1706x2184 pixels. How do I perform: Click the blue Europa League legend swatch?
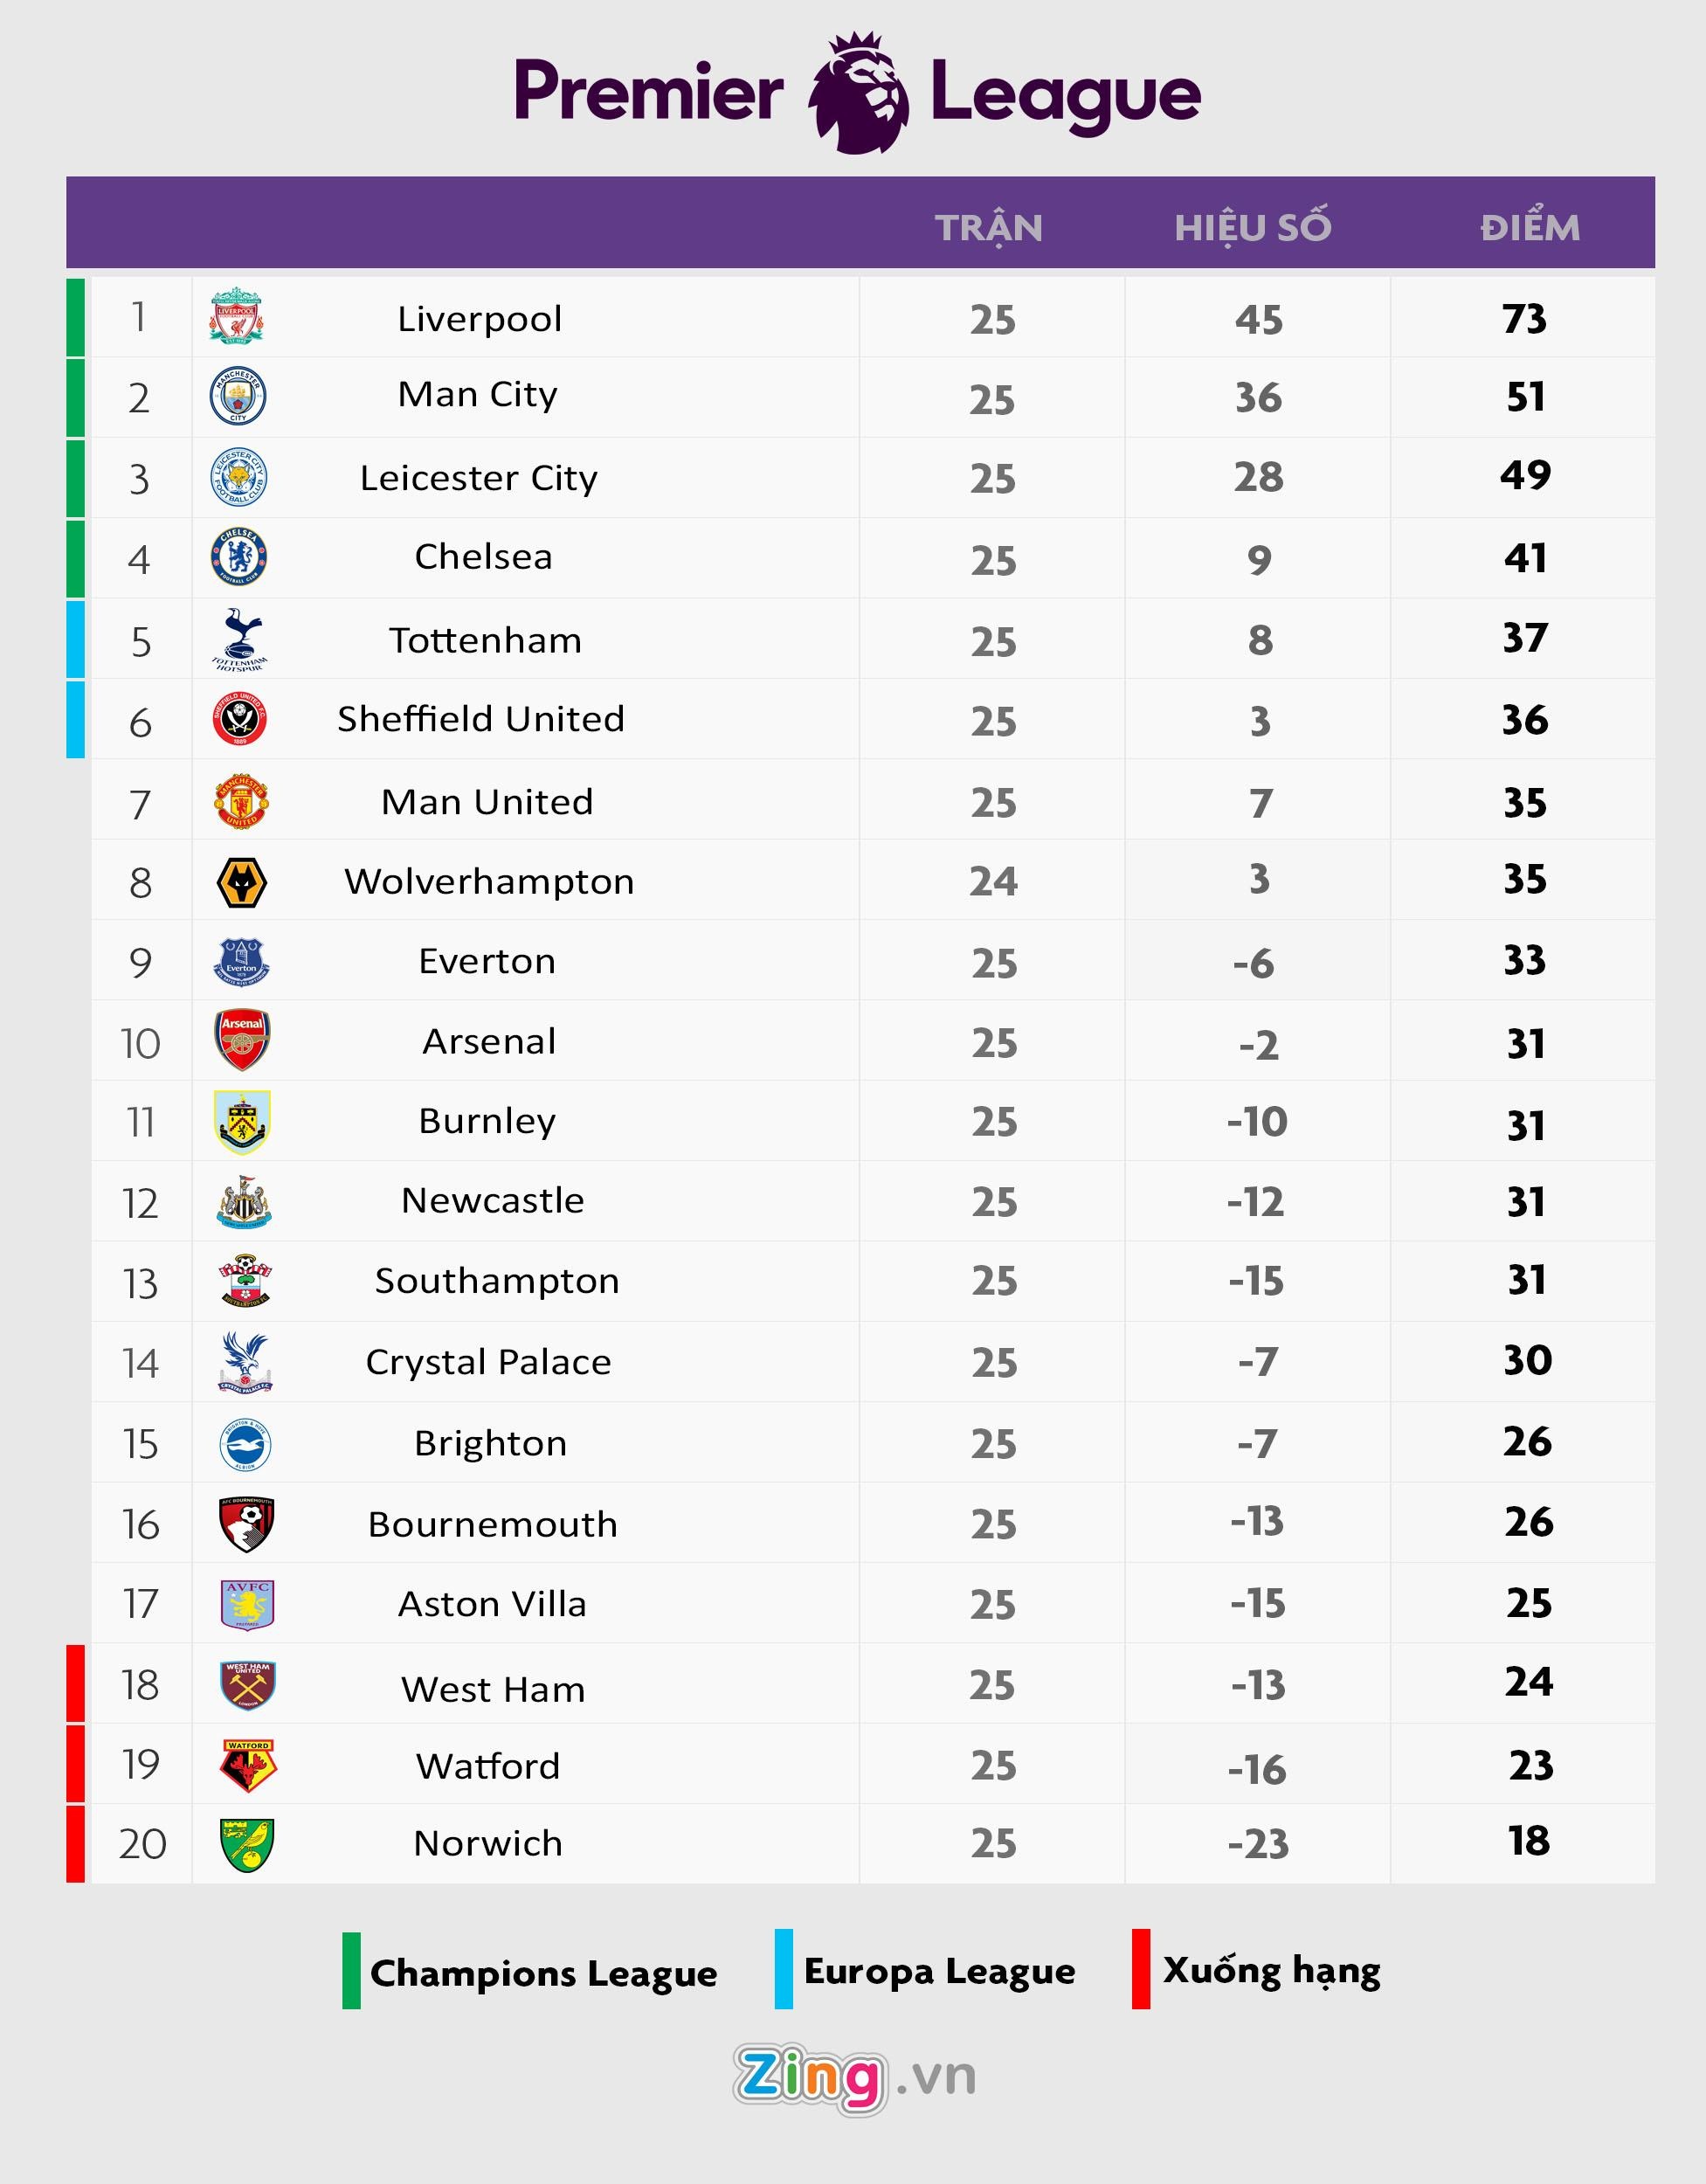(783, 1969)
